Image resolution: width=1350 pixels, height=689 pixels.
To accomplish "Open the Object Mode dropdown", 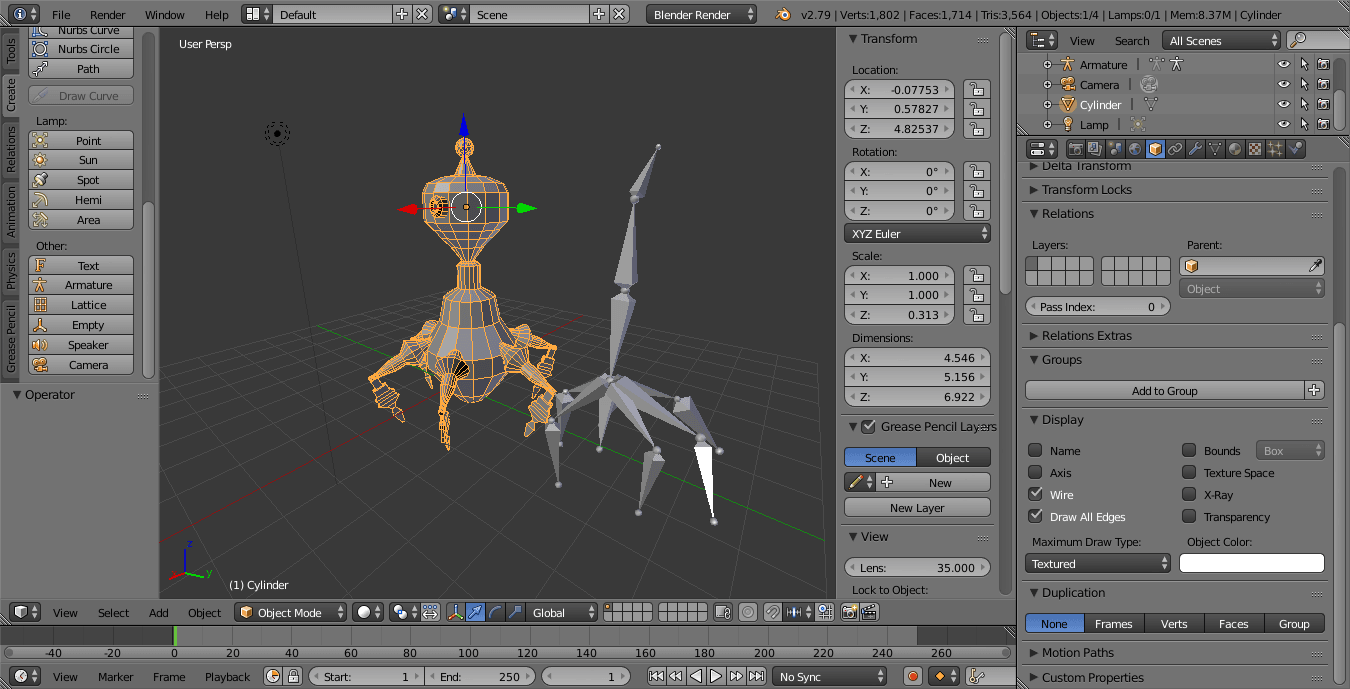I will pyautogui.click(x=291, y=612).
